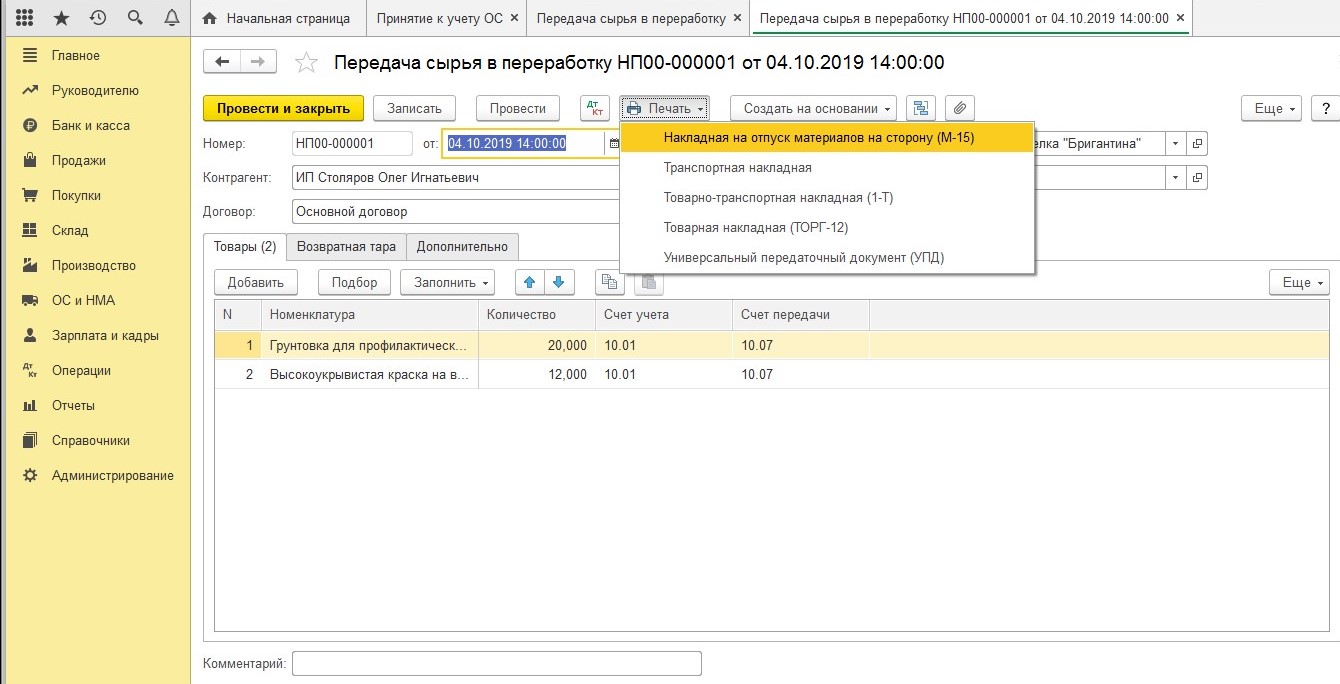
Task: Select Товарная накладная (ТОРГ-12) from the print menu
Action: point(755,228)
